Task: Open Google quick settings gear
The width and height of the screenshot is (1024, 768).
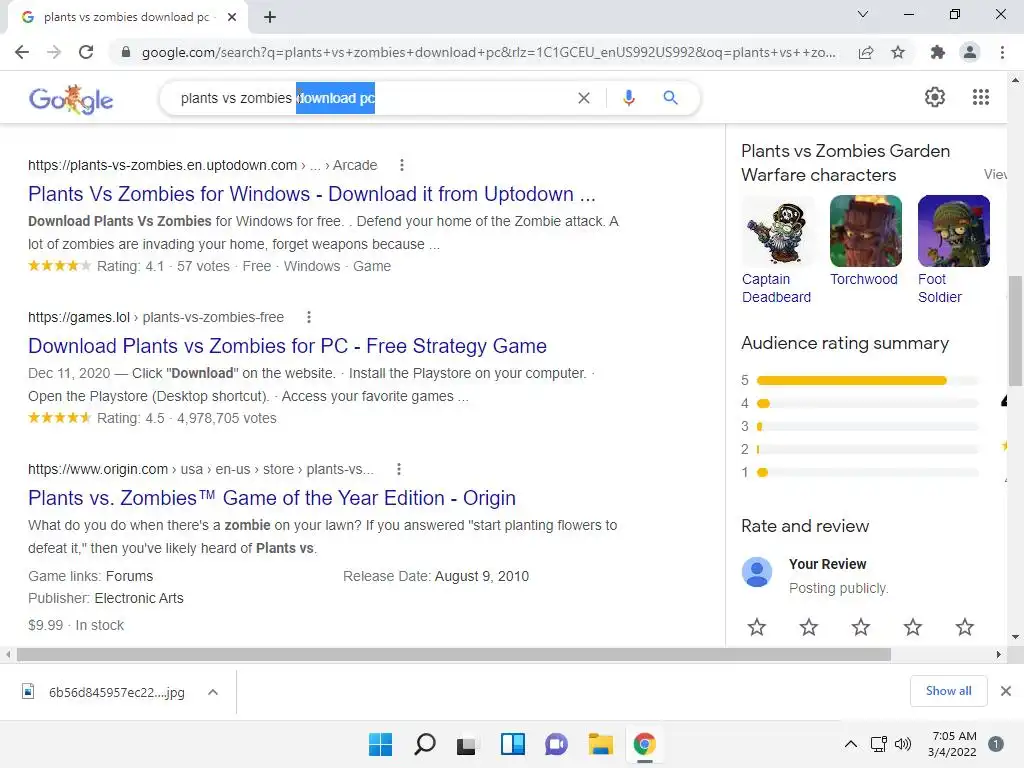Action: pos(935,97)
